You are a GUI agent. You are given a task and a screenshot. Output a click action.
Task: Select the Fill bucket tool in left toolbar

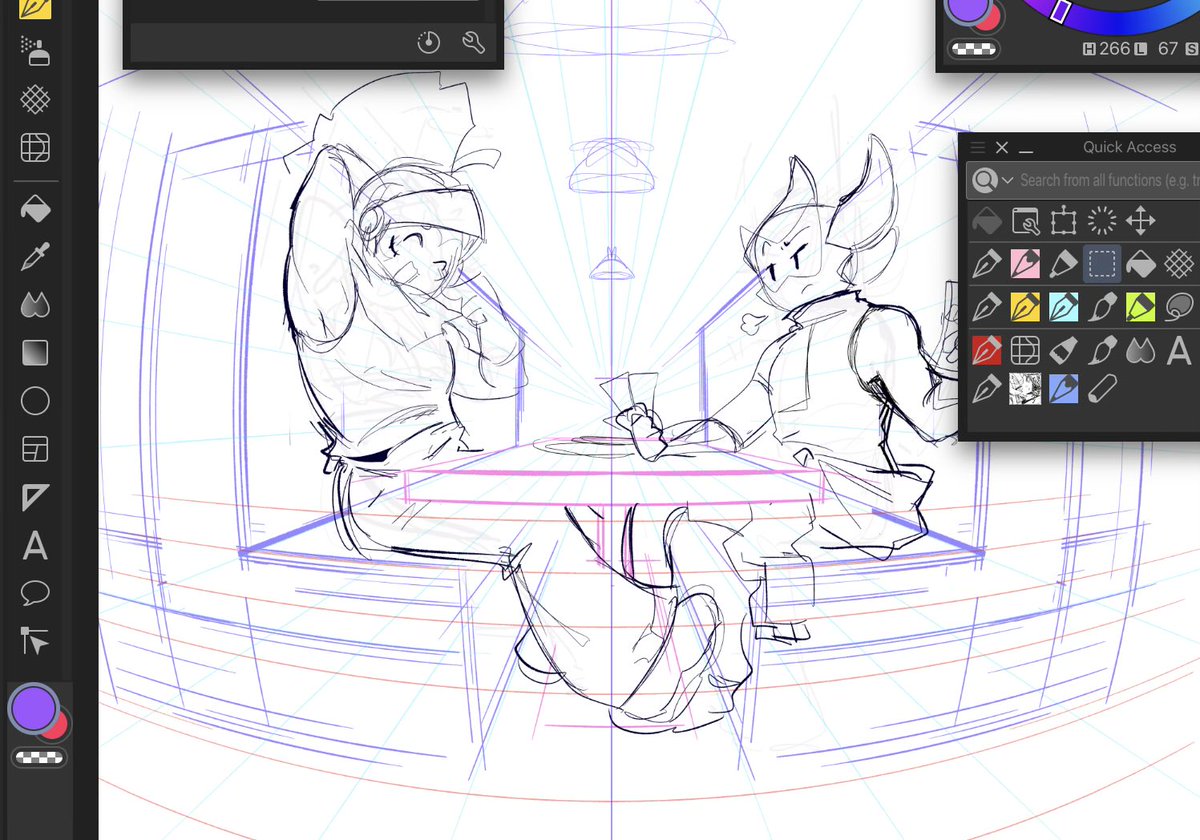click(x=35, y=208)
